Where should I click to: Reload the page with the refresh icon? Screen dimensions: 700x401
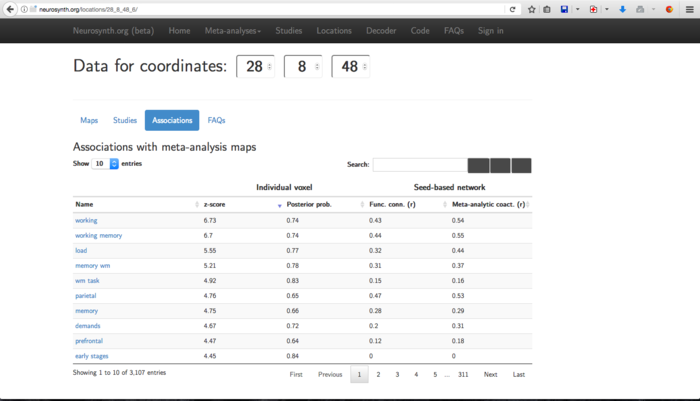click(513, 9)
